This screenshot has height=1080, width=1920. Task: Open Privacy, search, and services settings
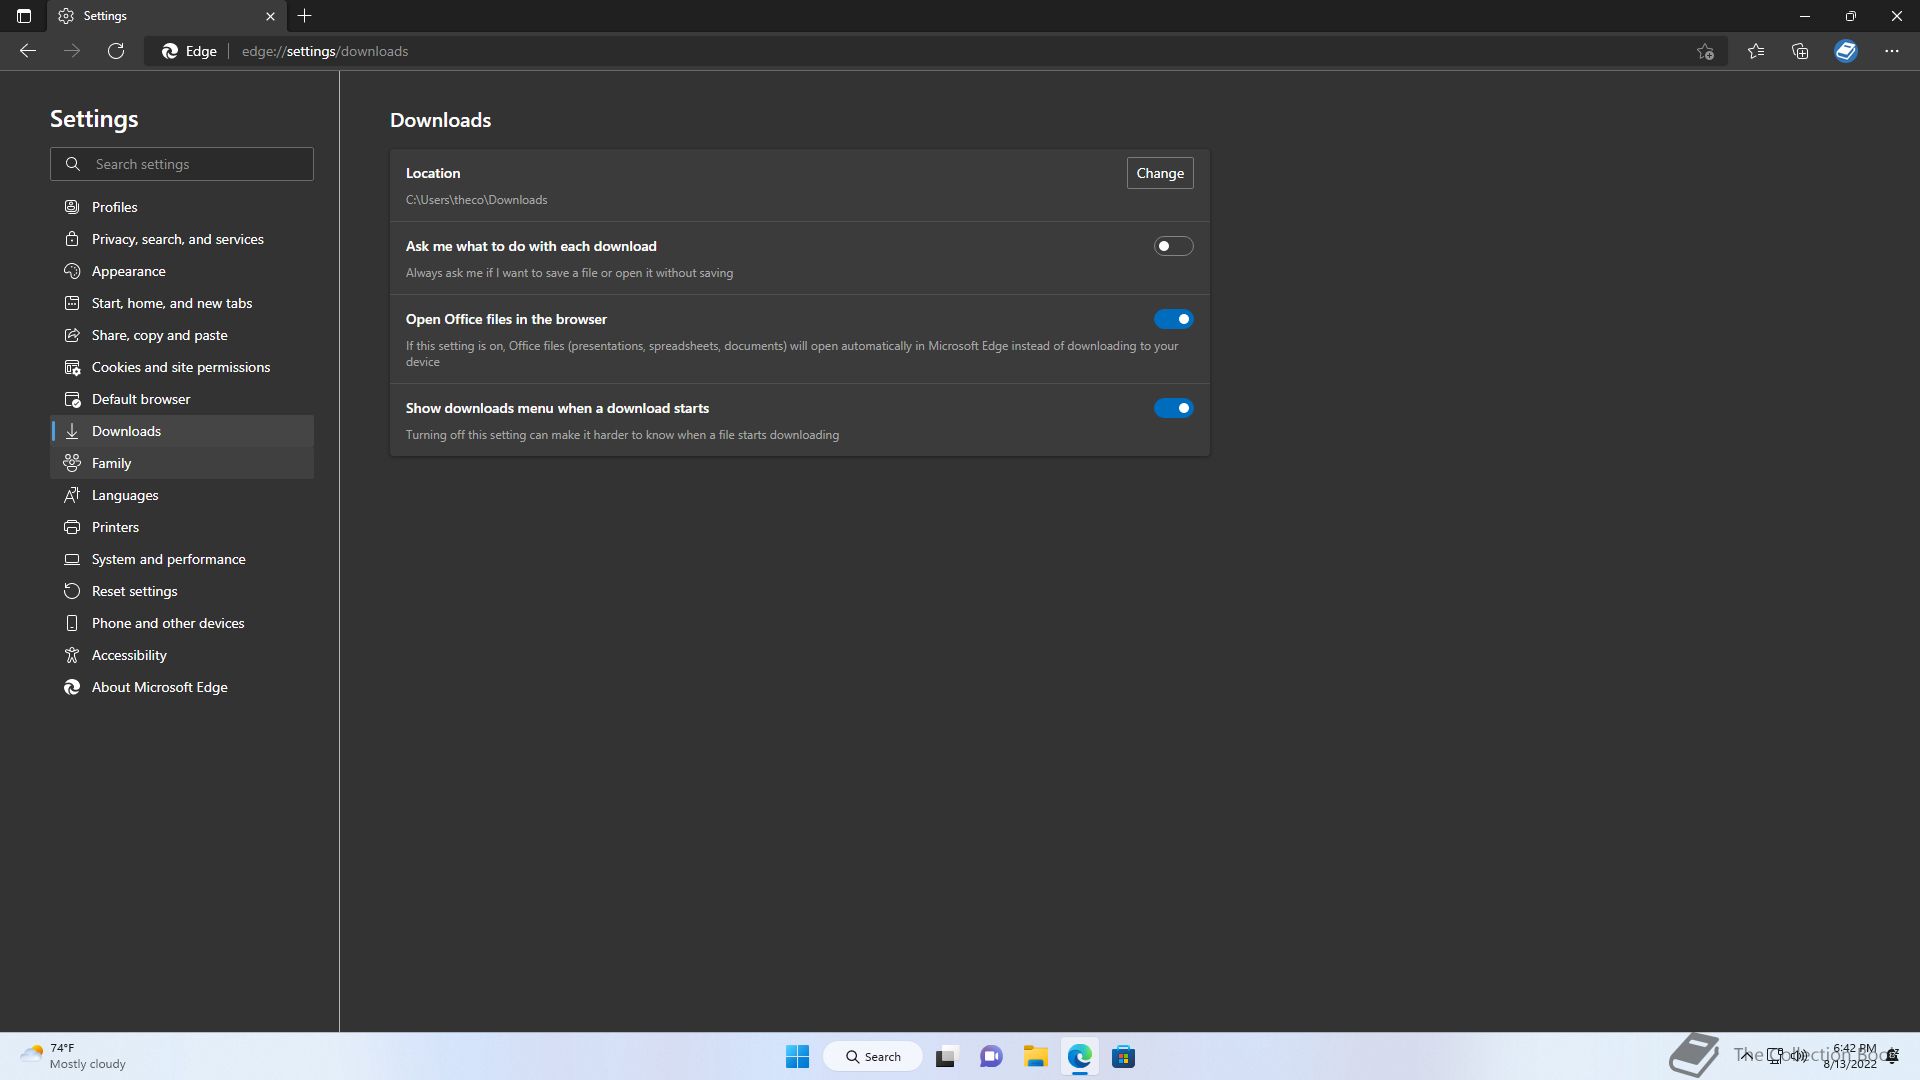(x=182, y=239)
